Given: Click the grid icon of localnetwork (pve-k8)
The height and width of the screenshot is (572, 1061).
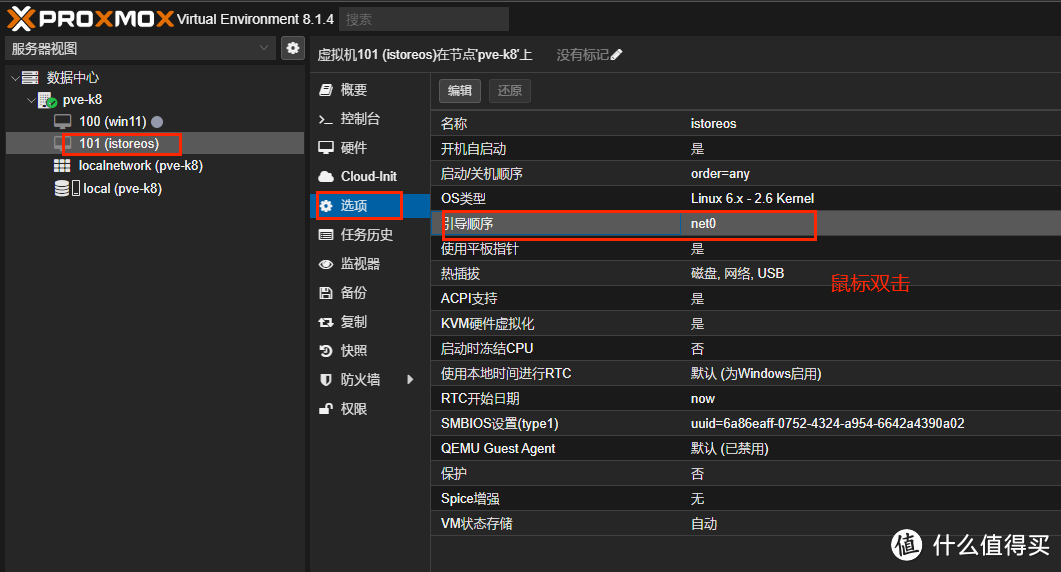Looking at the screenshot, I should (x=62, y=166).
